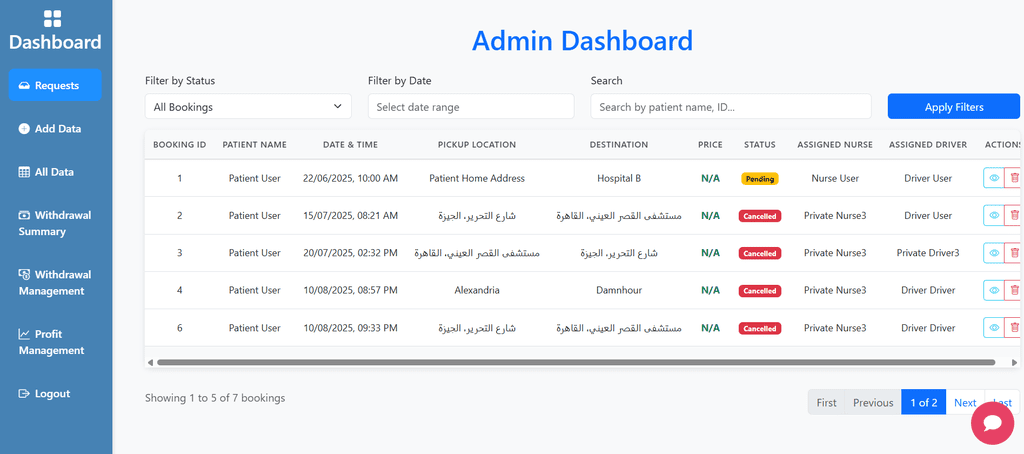Delete booking 6 using trash icon
Image resolution: width=1024 pixels, height=454 pixels.
click(x=1014, y=328)
